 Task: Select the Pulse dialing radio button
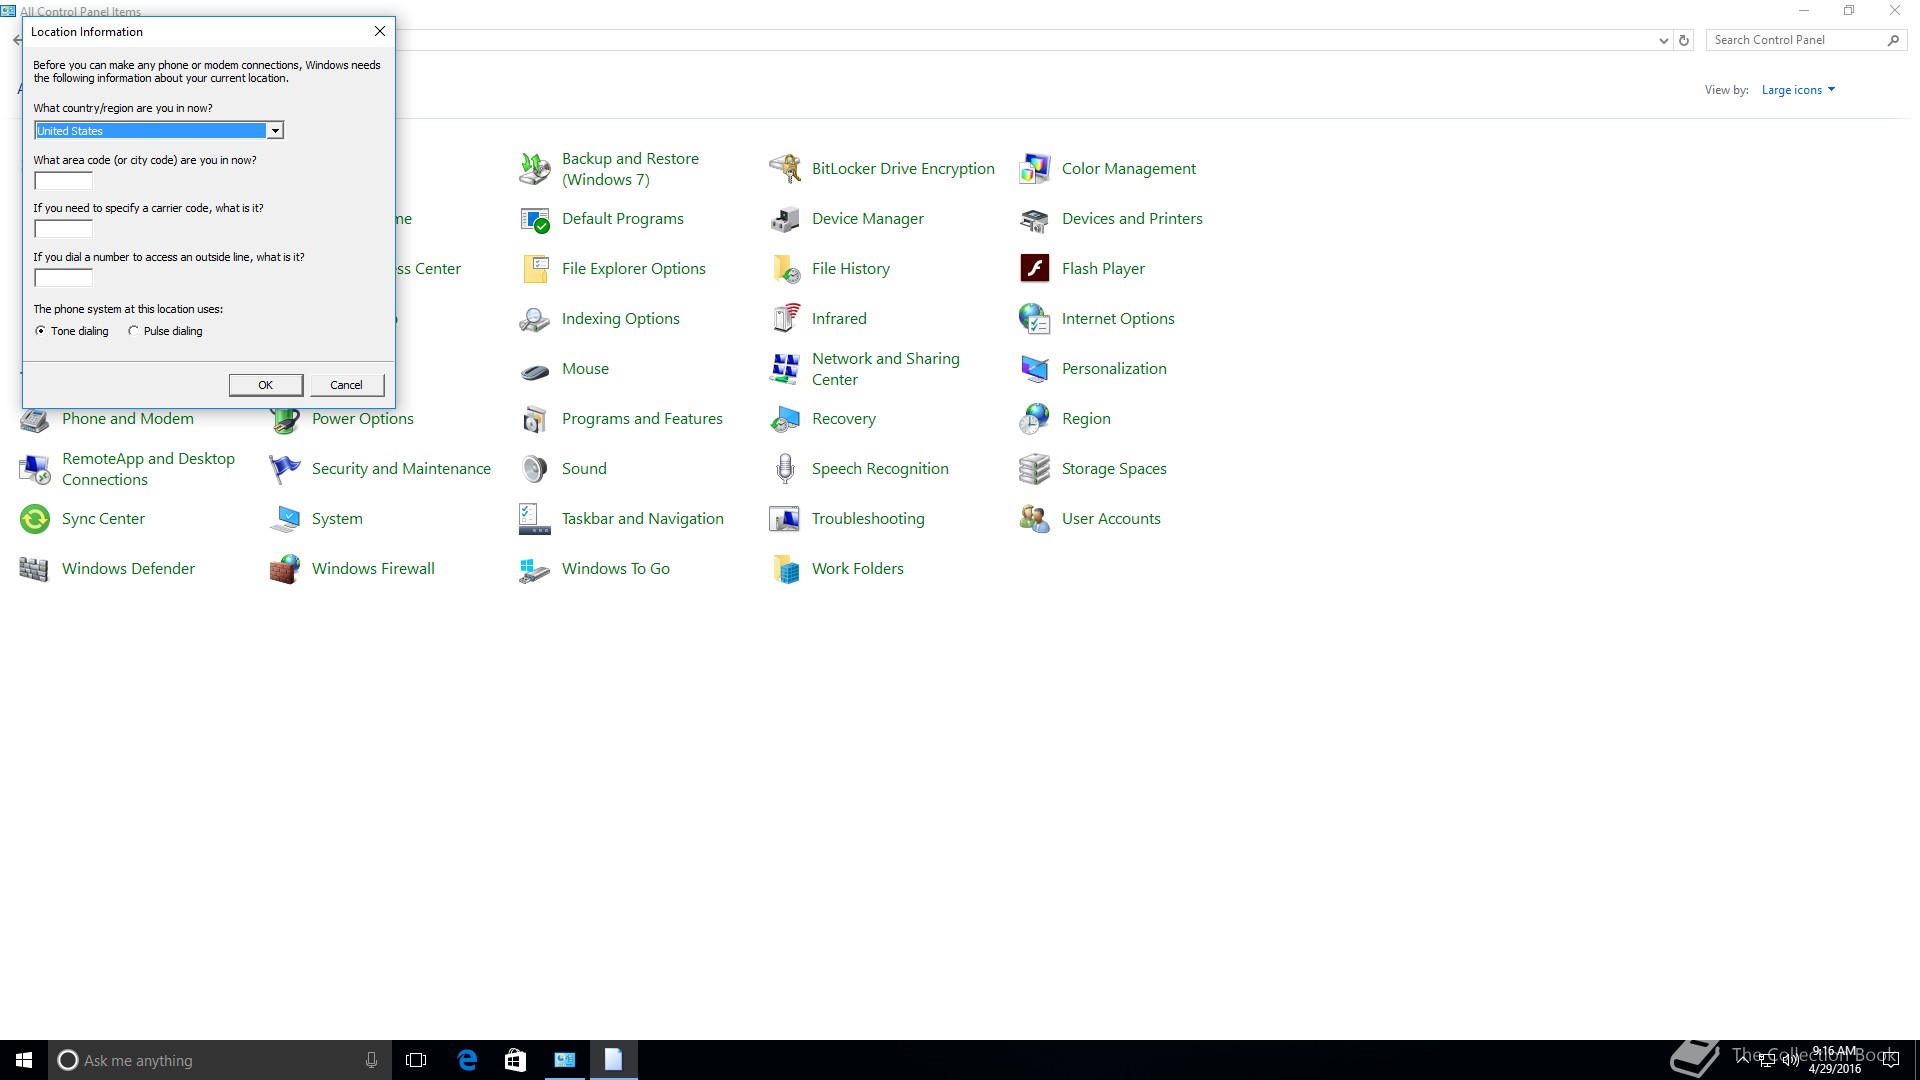(133, 331)
